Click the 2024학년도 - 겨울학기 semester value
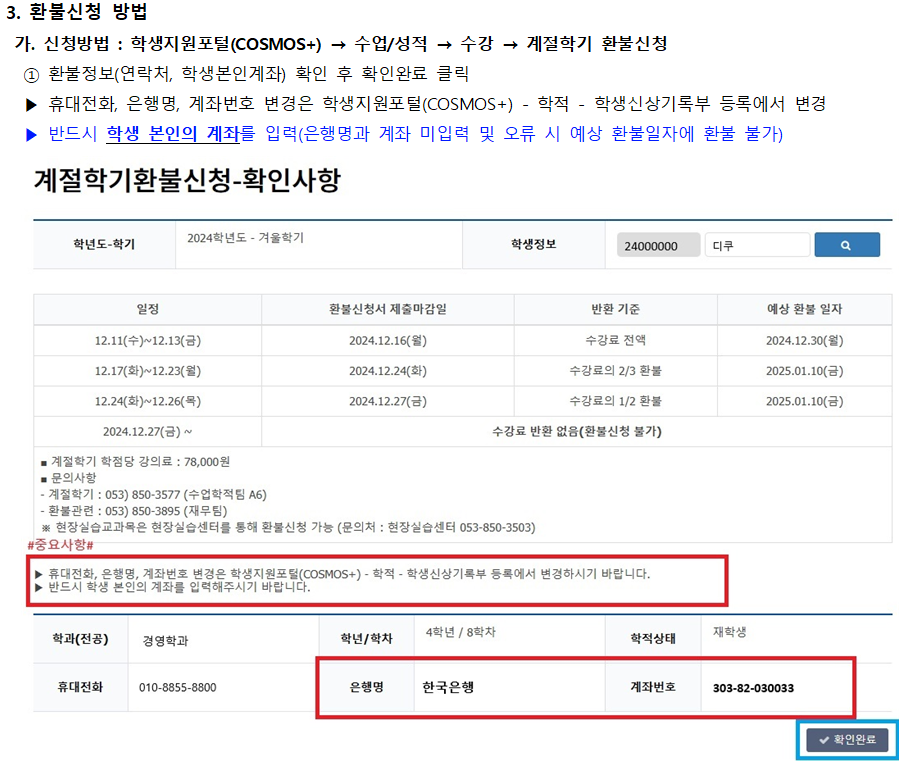Viewport: 914px width, 776px height. click(x=246, y=239)
